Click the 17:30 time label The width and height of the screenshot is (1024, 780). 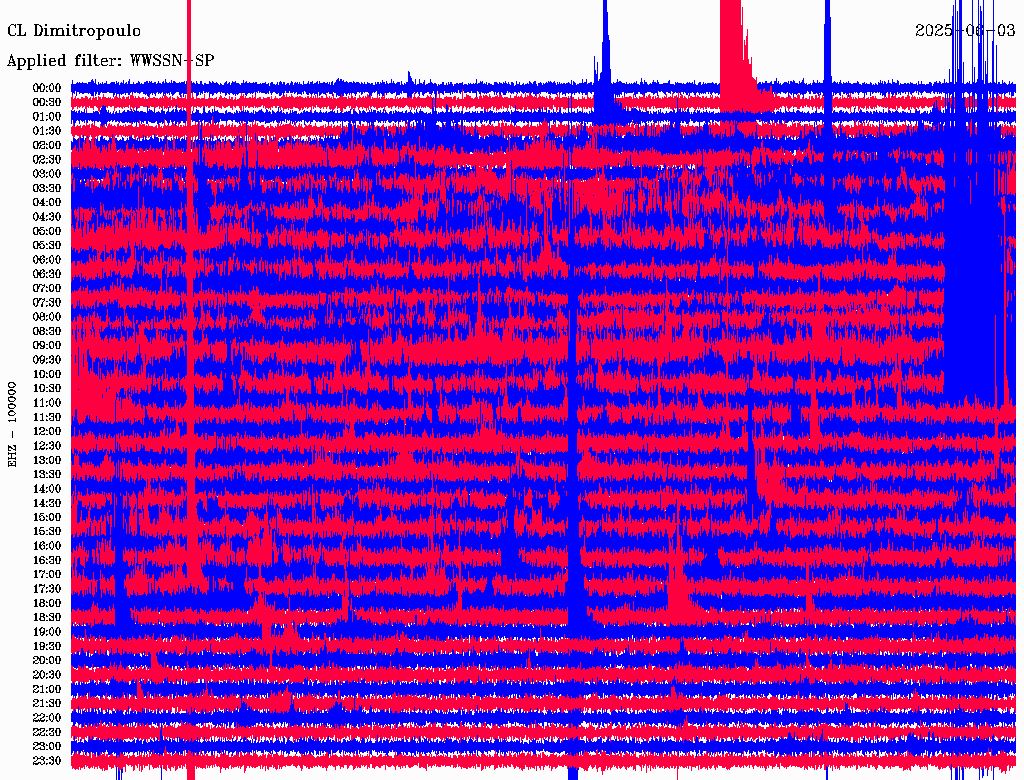(x=47, y=590)
